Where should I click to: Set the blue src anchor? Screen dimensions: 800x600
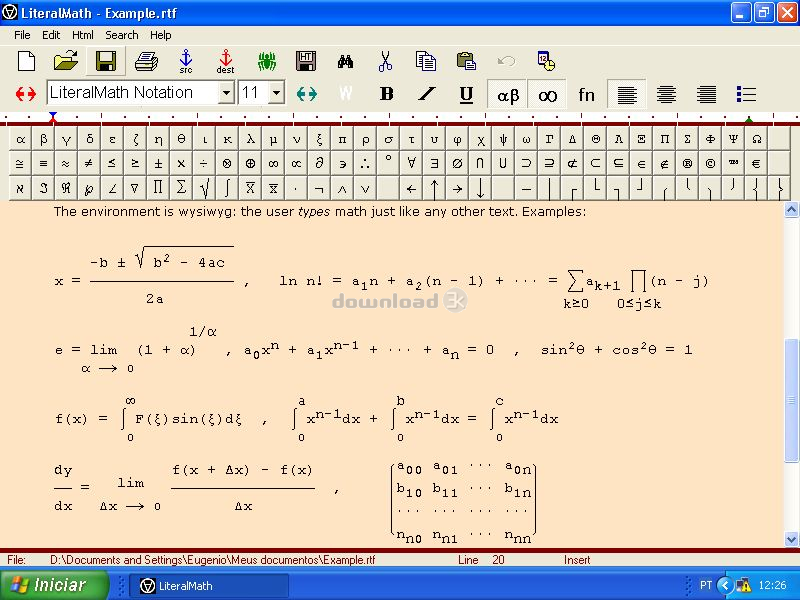click(186, 62)
